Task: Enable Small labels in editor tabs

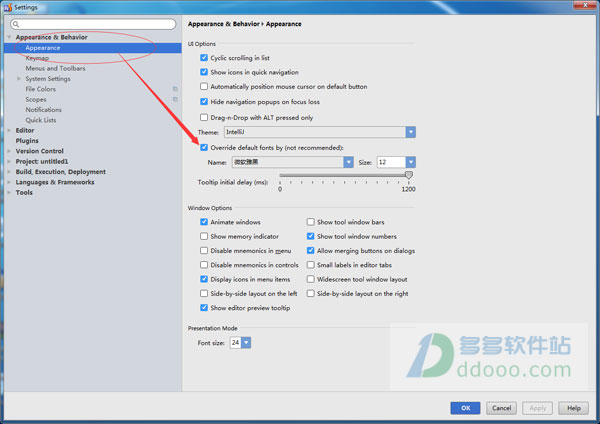Action: [311, 265]
